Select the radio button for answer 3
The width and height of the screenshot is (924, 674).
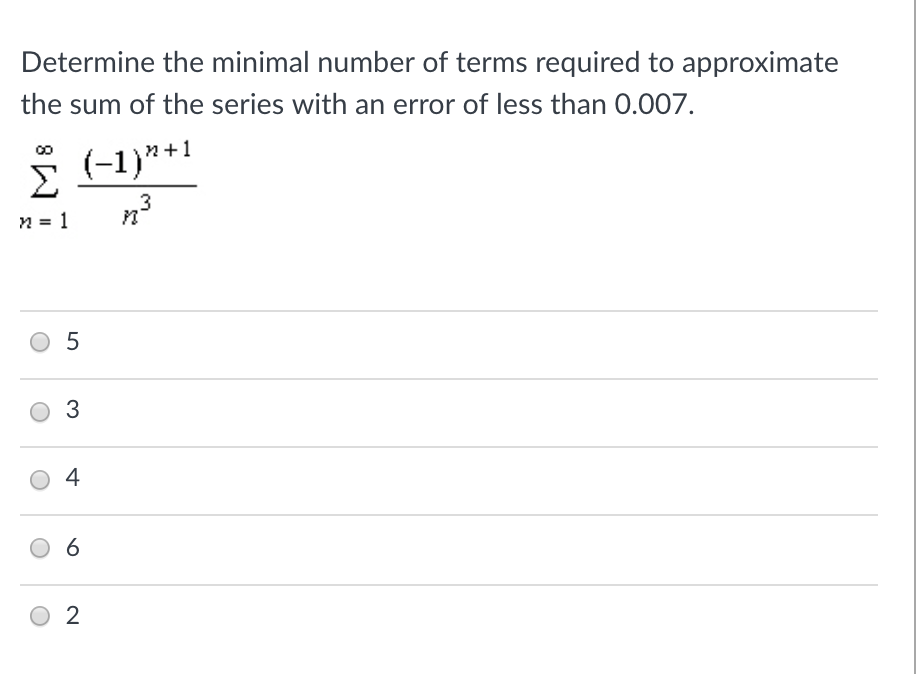click(x=39, y=410)
